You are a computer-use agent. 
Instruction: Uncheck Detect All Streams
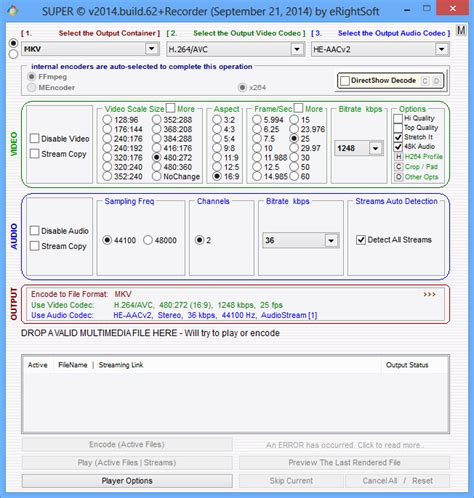(x=361, y=240)
